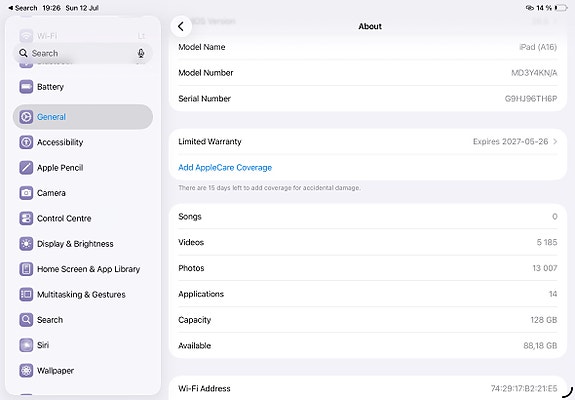Tap the Control Centre icon

point(26,219)
